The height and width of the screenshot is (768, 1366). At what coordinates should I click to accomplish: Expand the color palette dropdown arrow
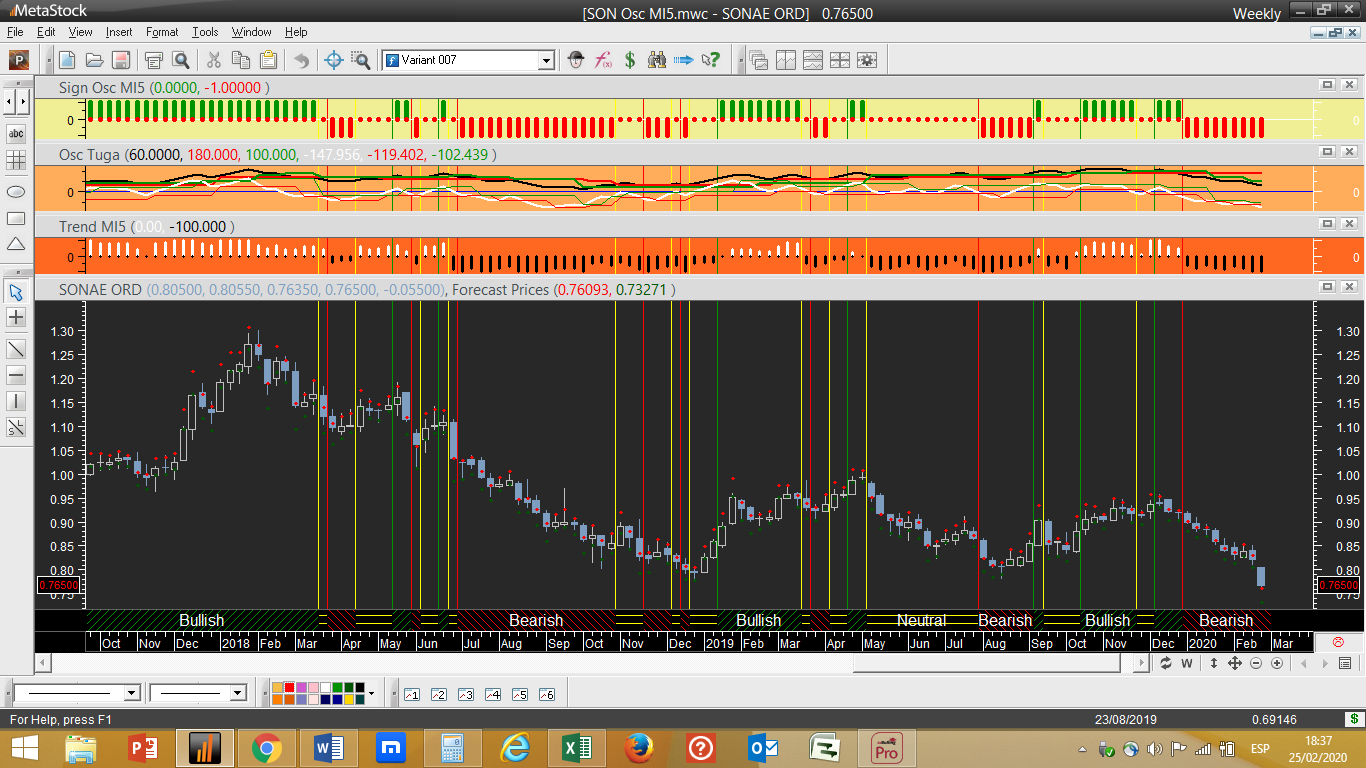[x=371, y=693]
